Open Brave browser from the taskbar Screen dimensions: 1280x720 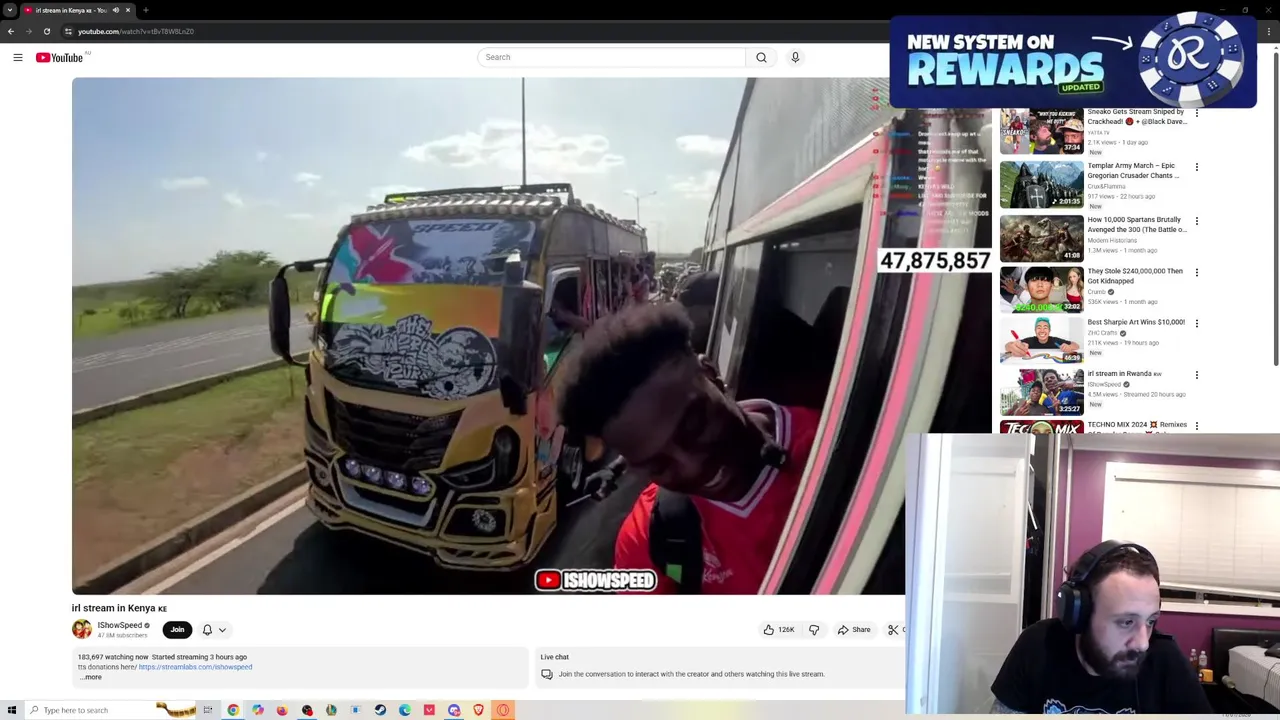pos(478,710)
